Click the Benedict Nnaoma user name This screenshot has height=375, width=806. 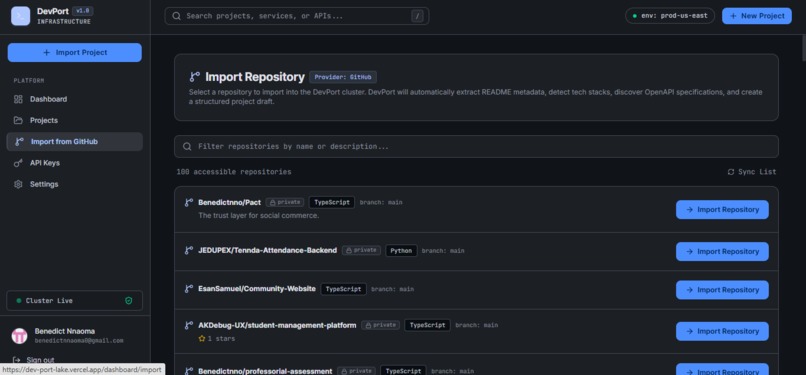(65, 331)
